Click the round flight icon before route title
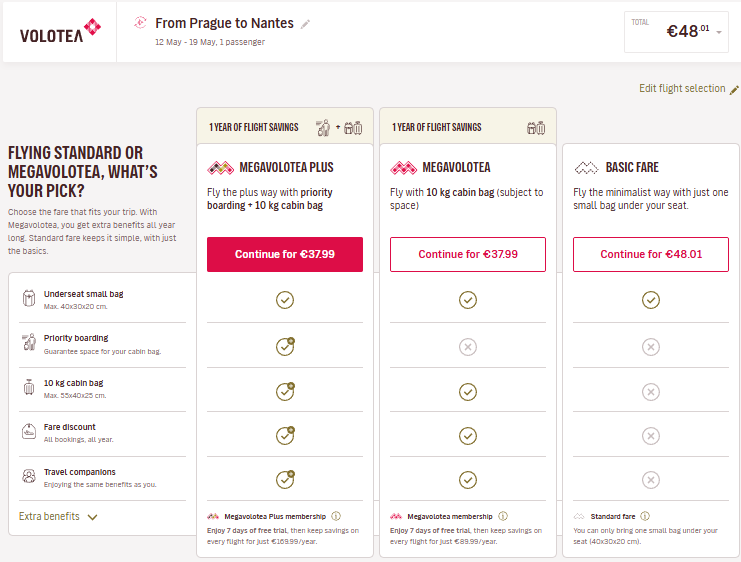This screenshot has width=741, height=562. tap(140, 23)
